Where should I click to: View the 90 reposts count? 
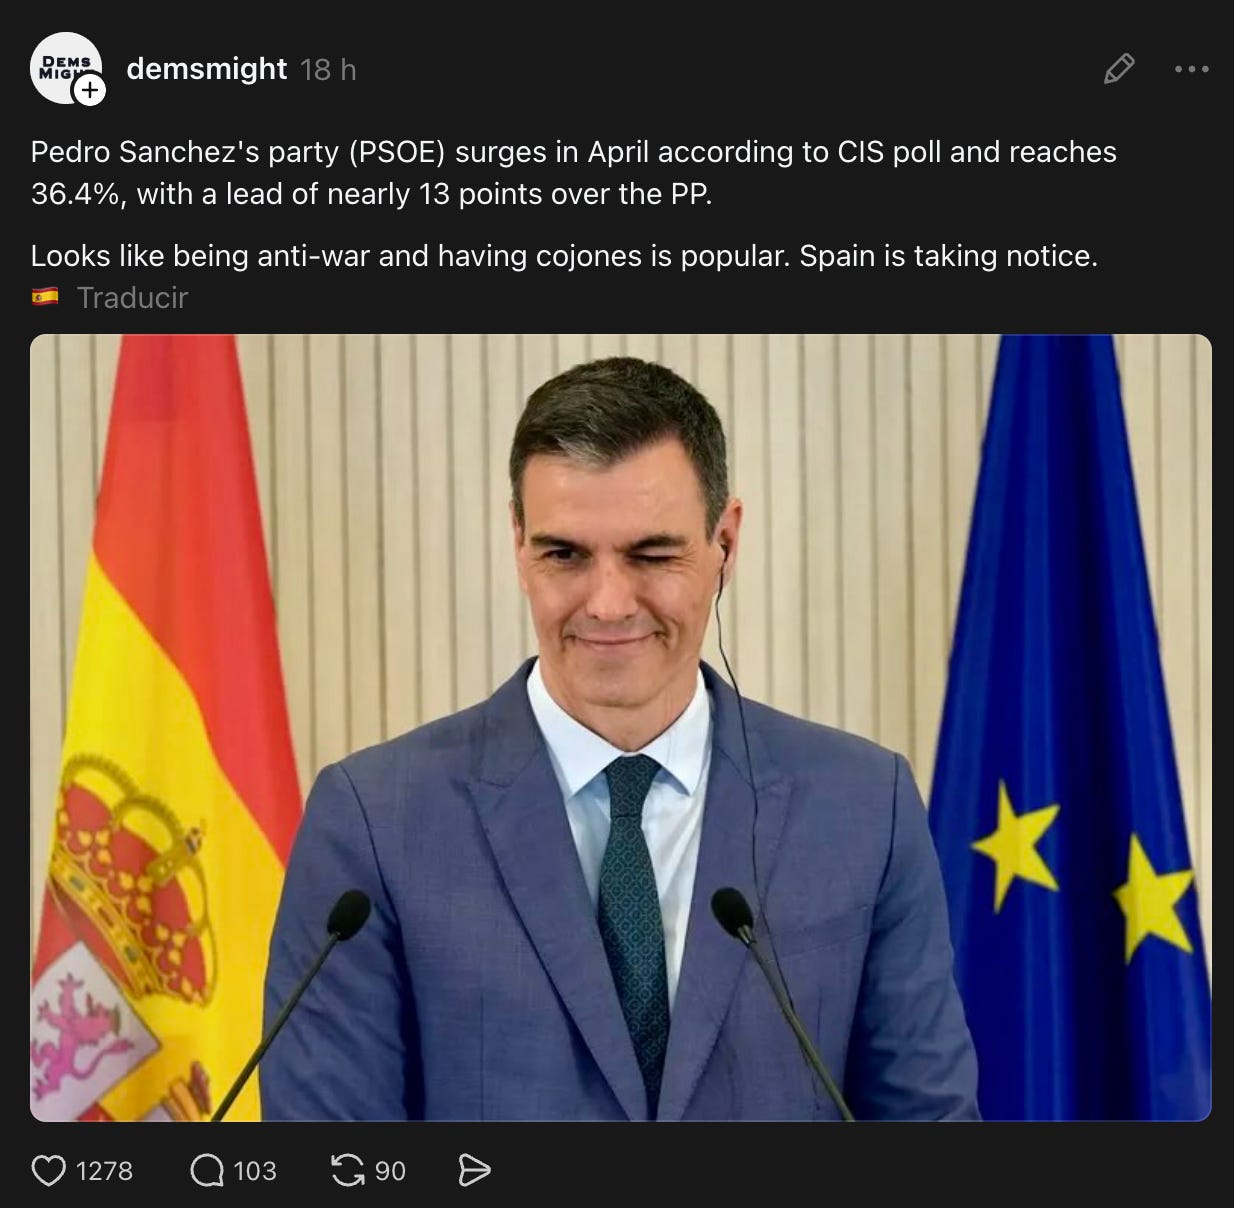click(390, 1170)
